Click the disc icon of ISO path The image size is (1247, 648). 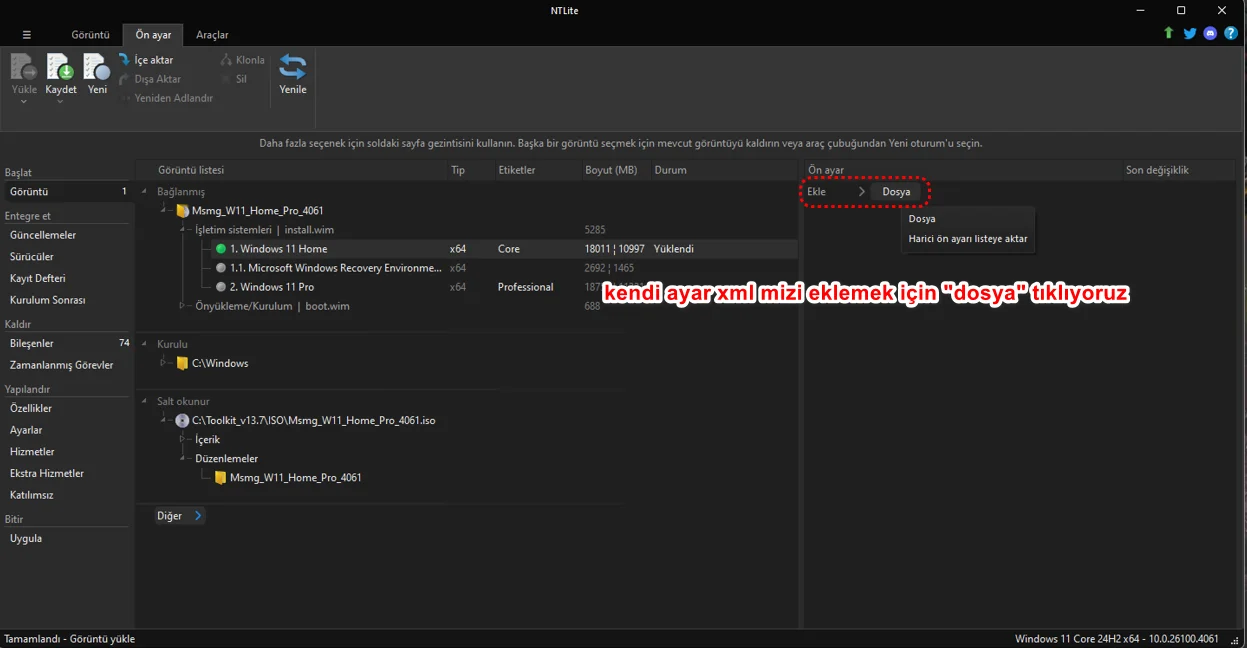pyautogui.click(x=182, y=421)
